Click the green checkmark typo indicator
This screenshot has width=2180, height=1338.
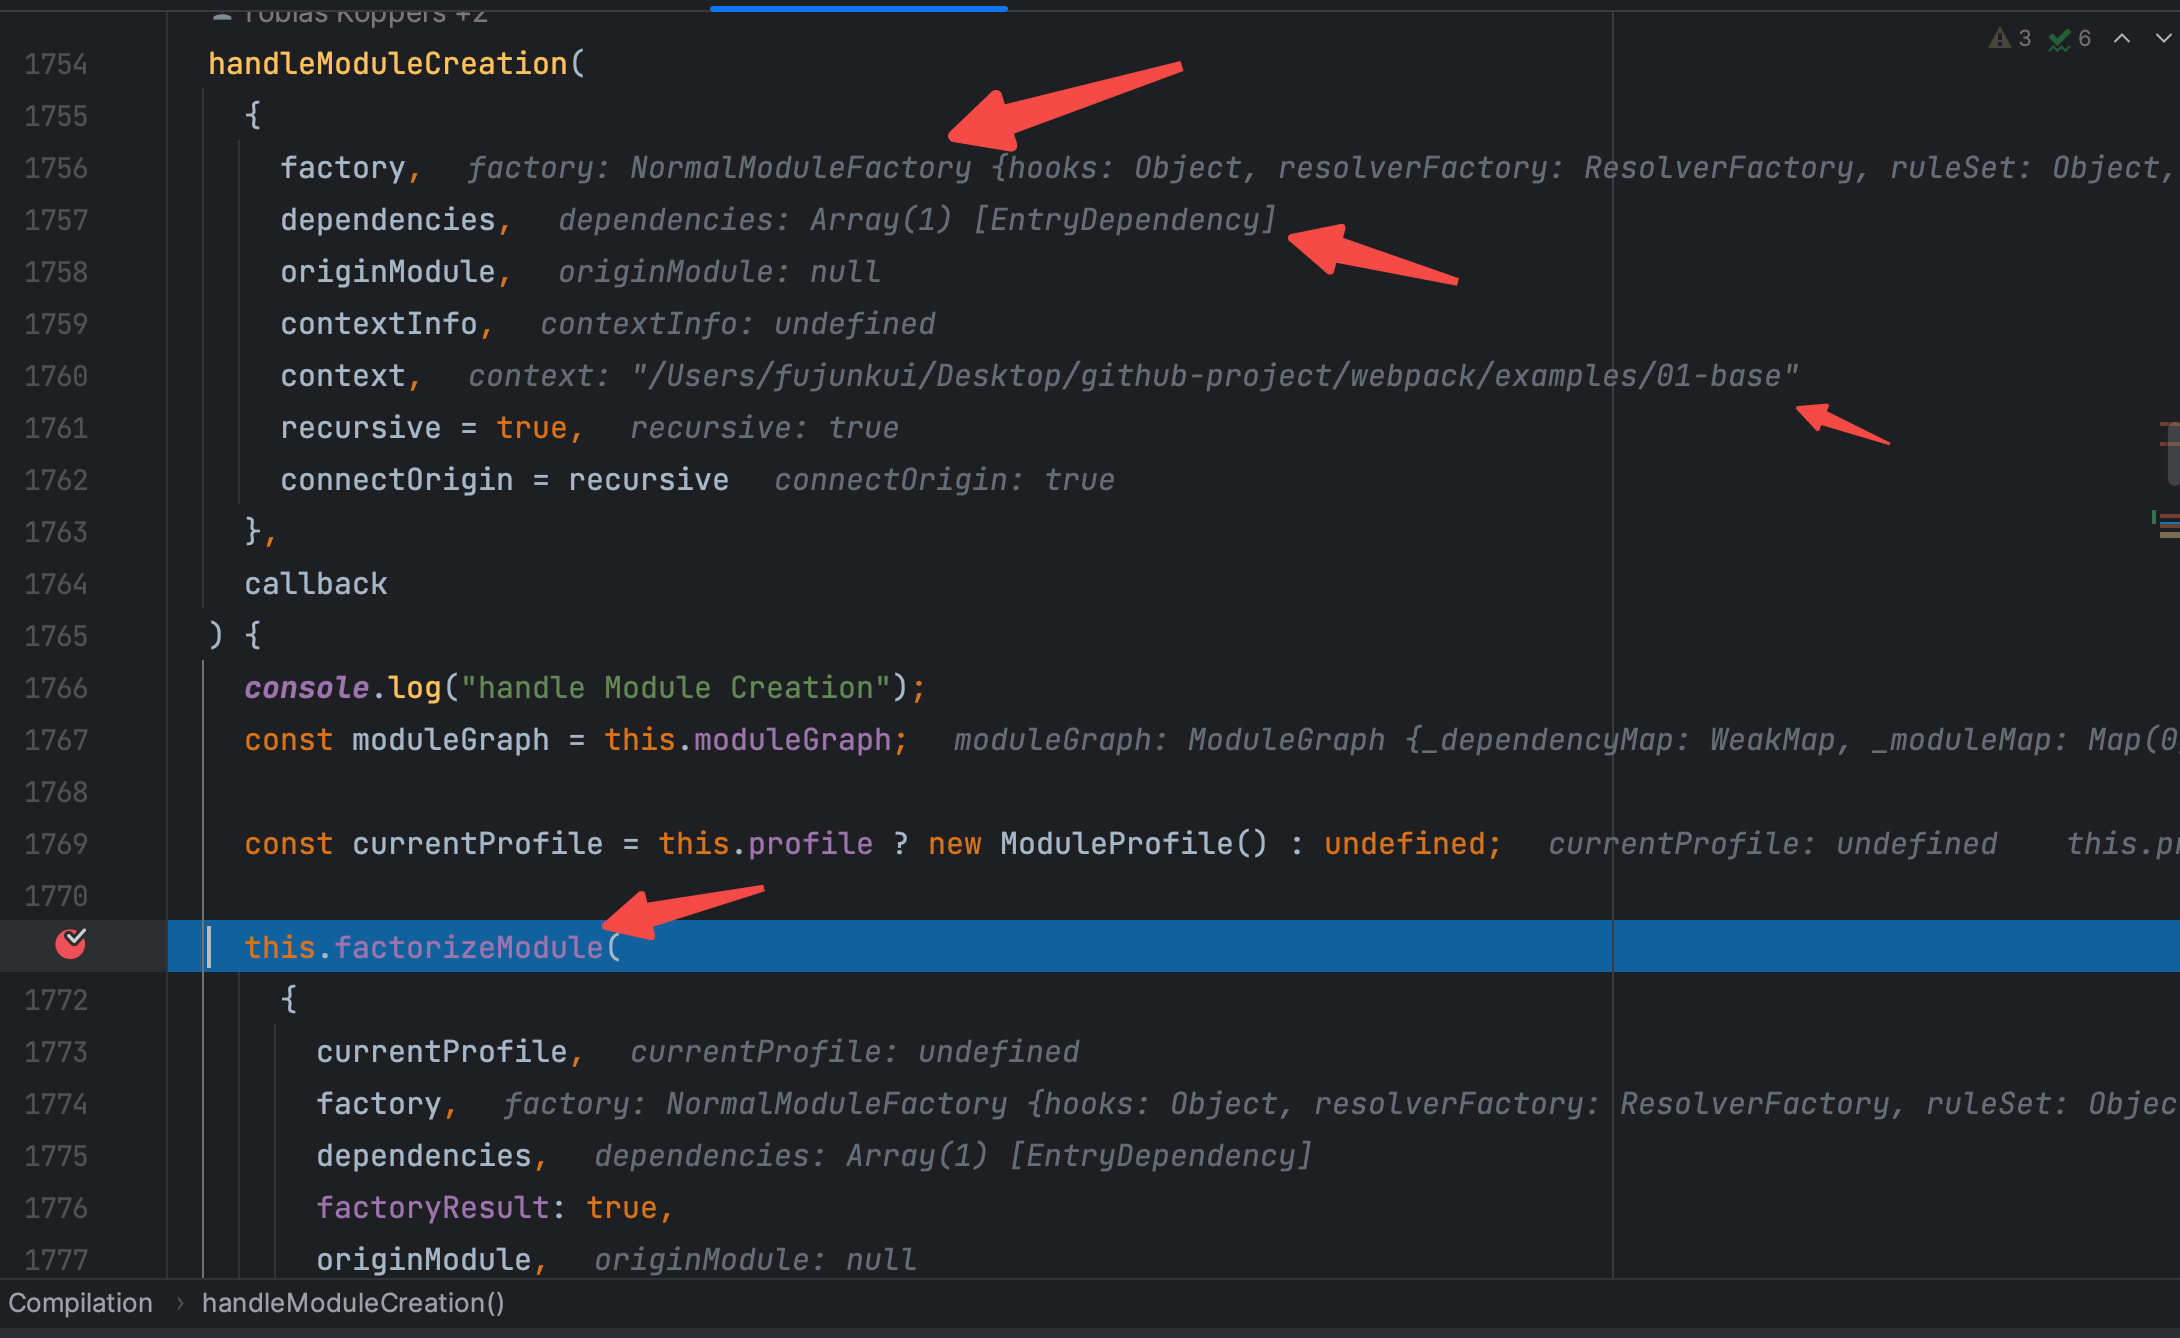[2060, 39]
